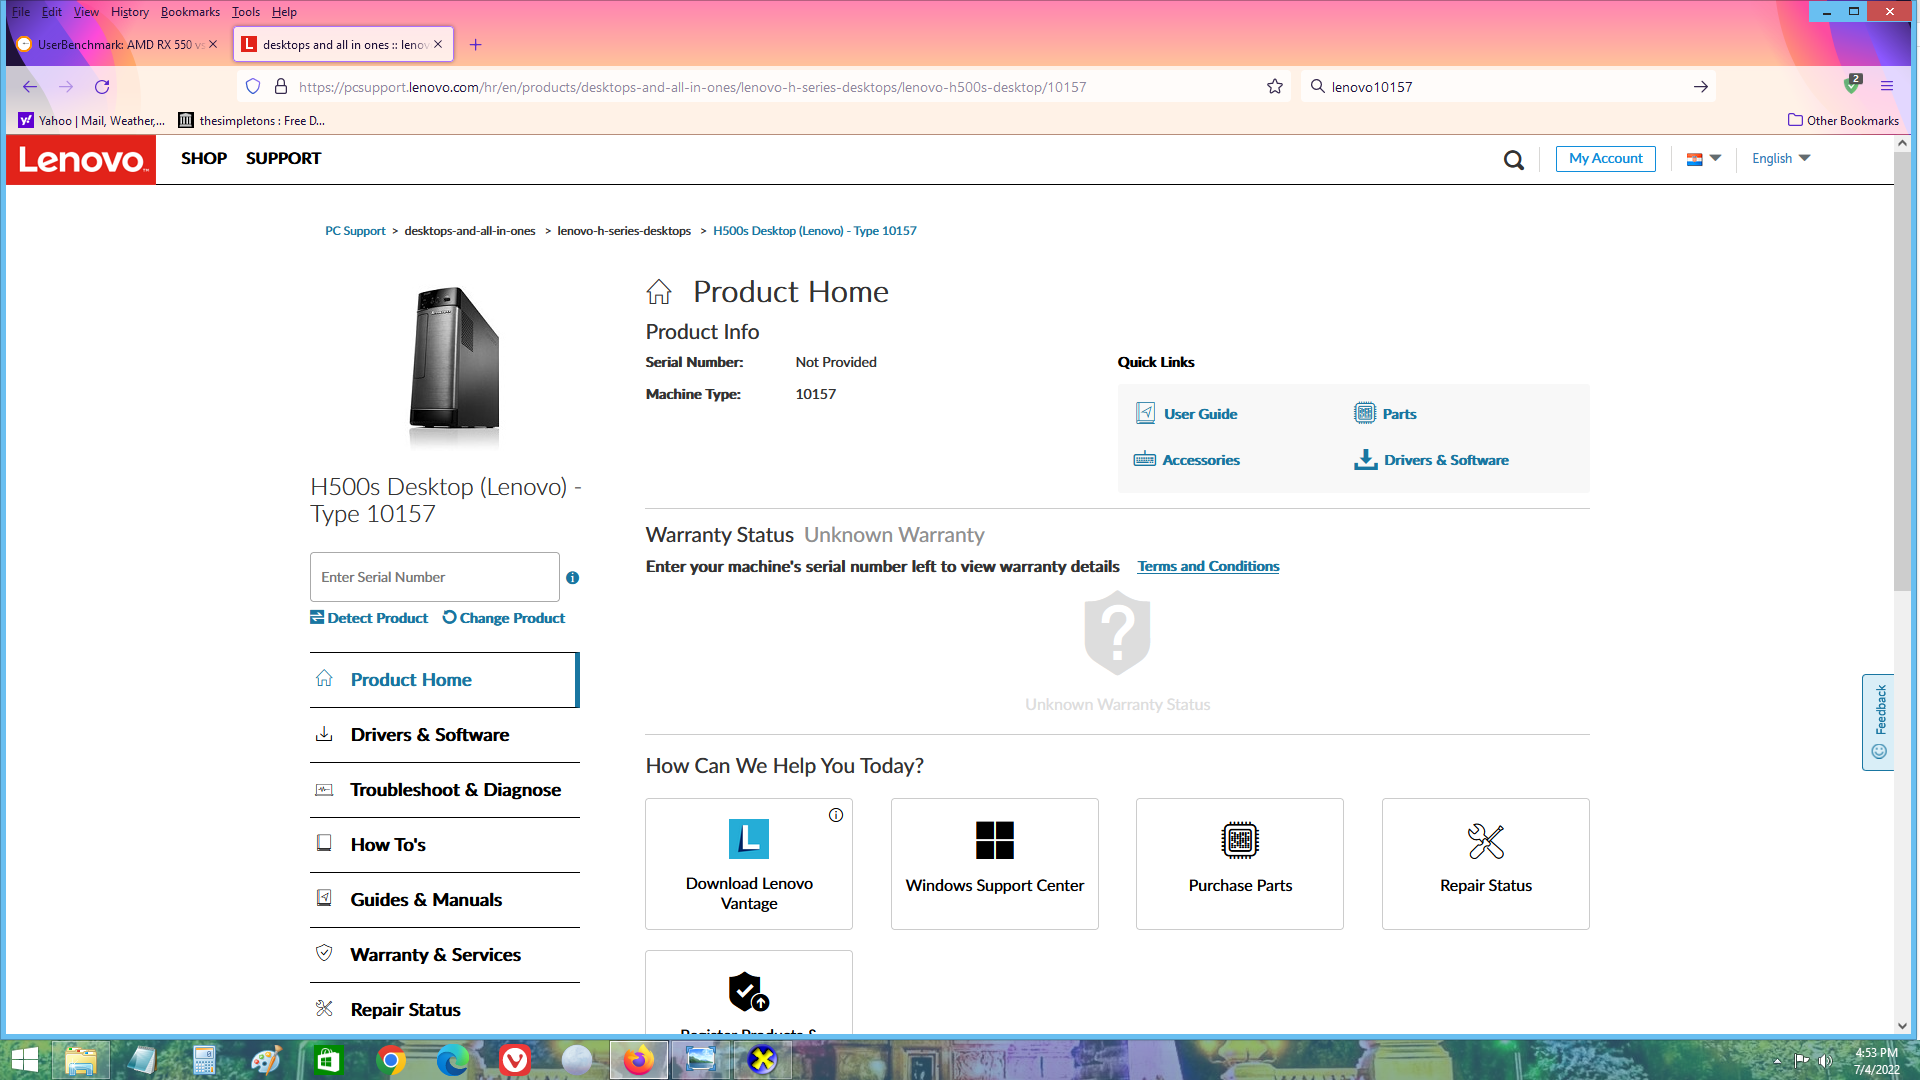This screenshot has width=1920, height=1080.
Task: Open a new browser tab
Action: point(476,45)
